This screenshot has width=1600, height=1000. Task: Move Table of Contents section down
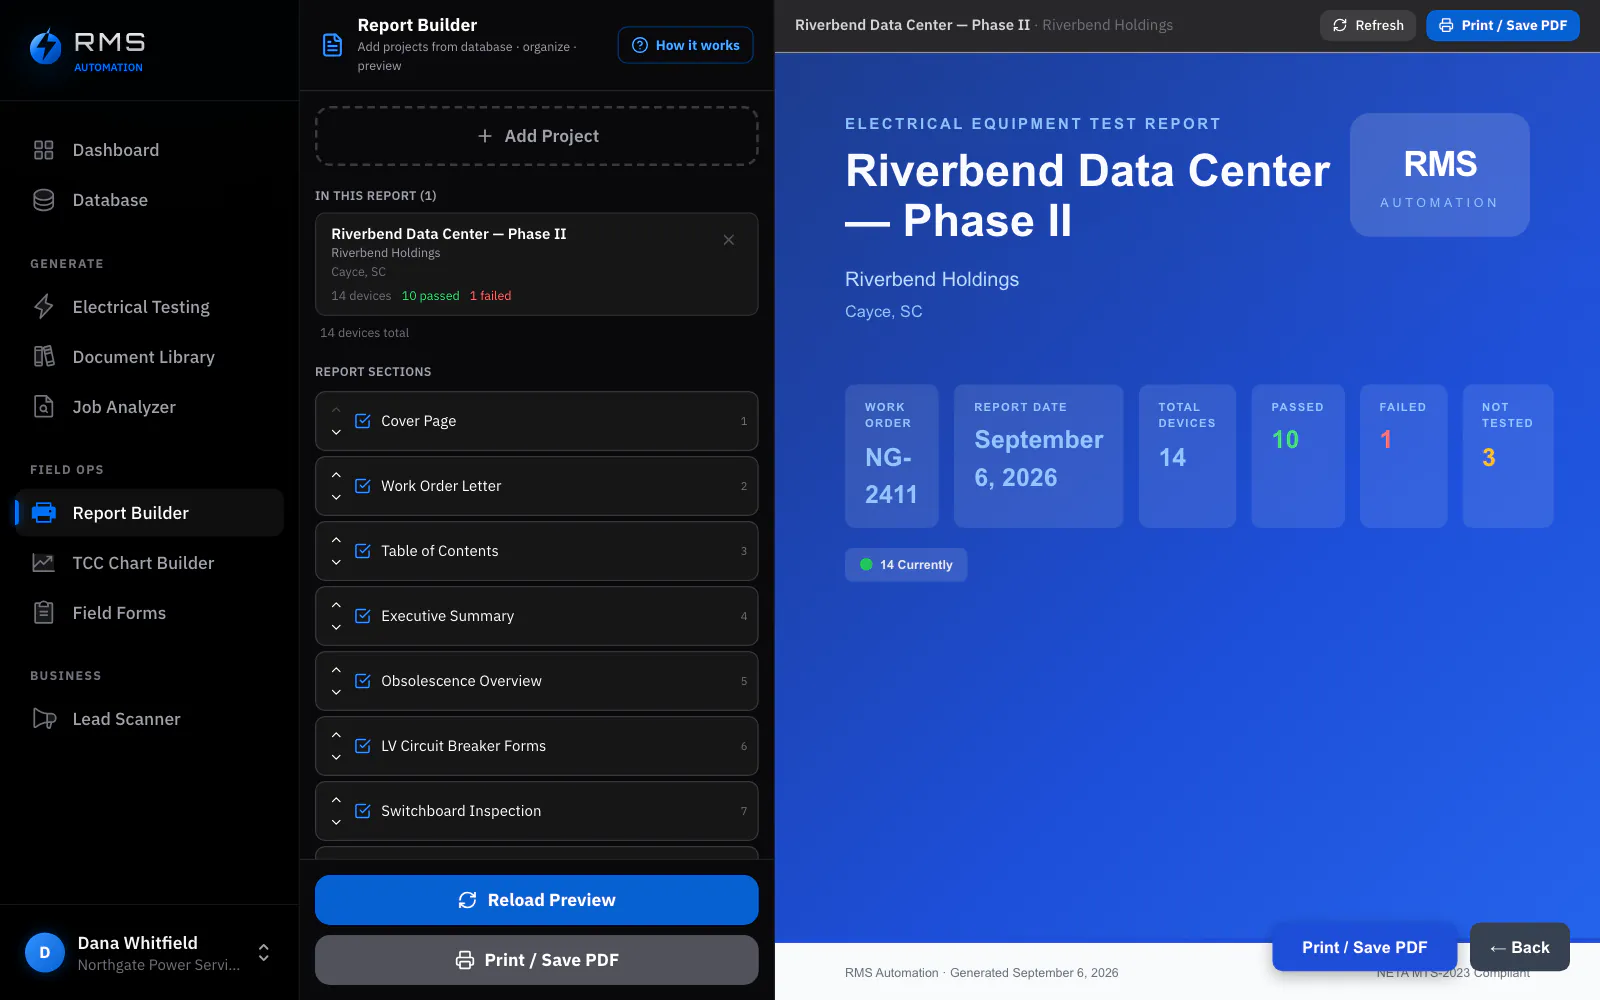coord(336,562)
